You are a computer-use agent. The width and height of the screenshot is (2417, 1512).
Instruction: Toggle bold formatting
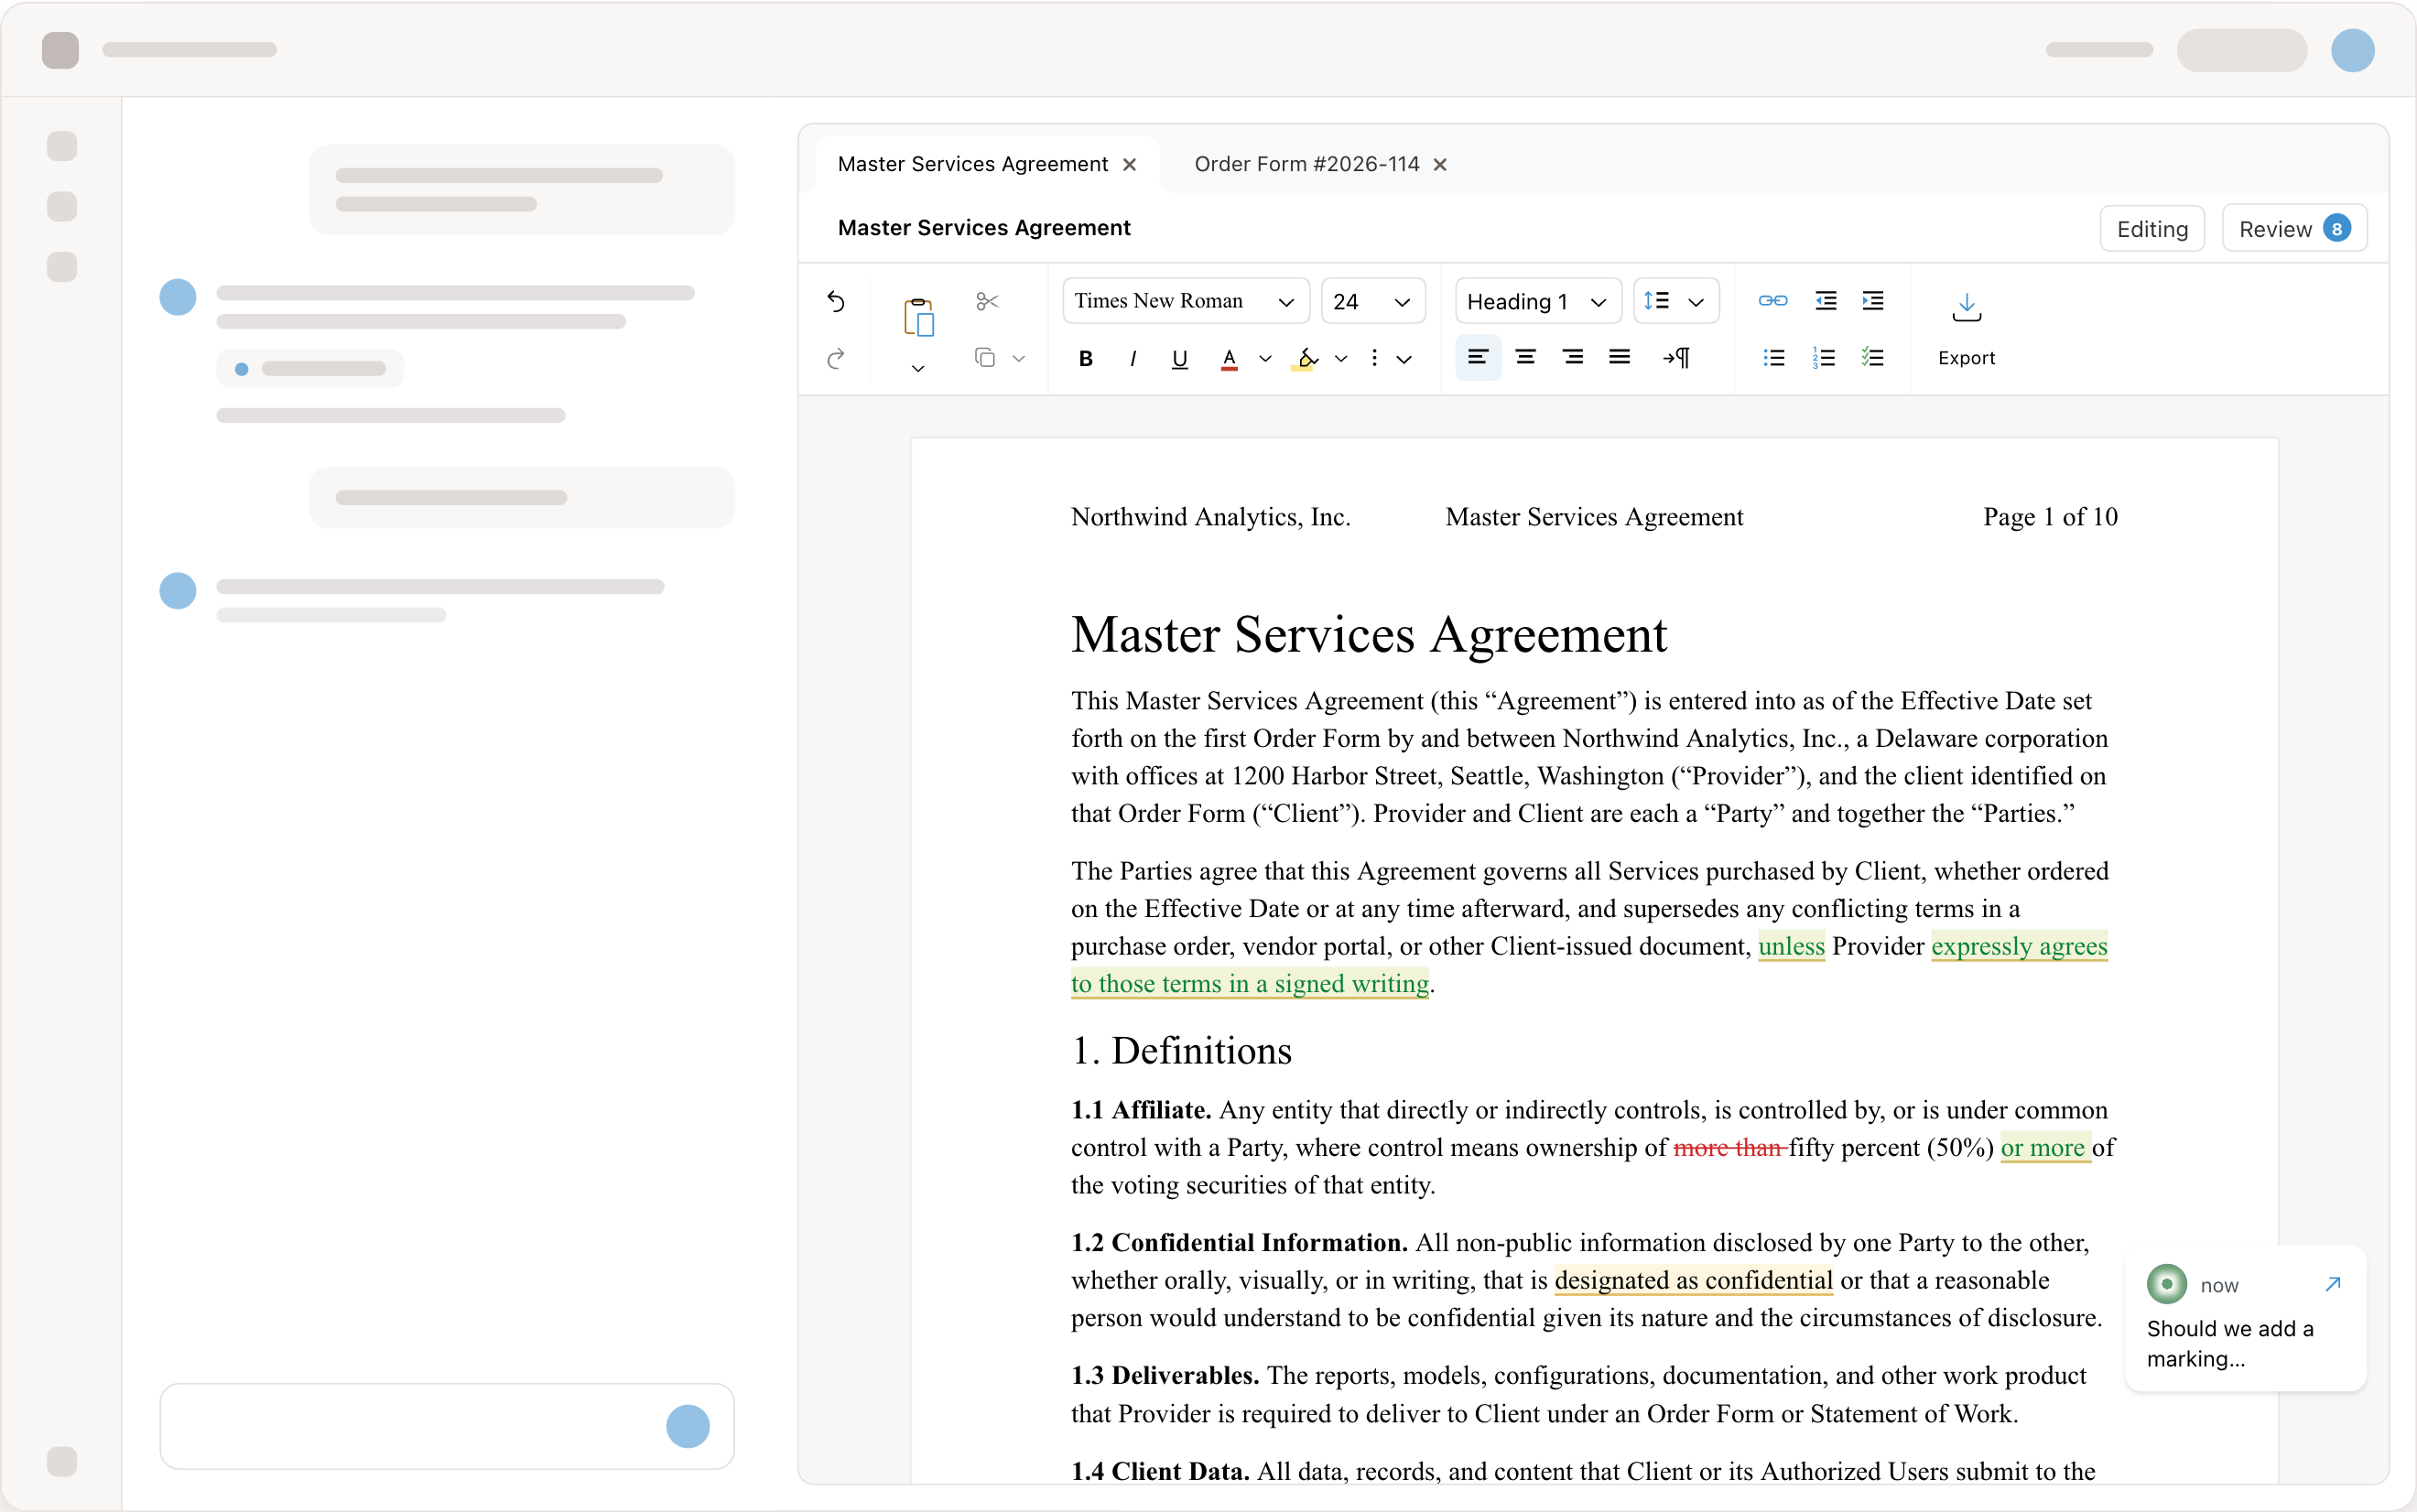click(1086, 358)
